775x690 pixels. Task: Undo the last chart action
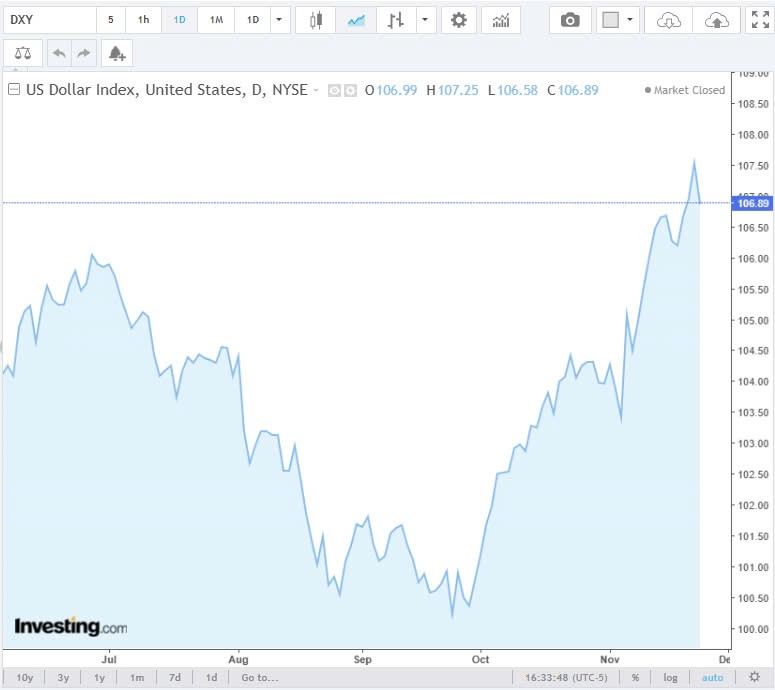(59, 53)
